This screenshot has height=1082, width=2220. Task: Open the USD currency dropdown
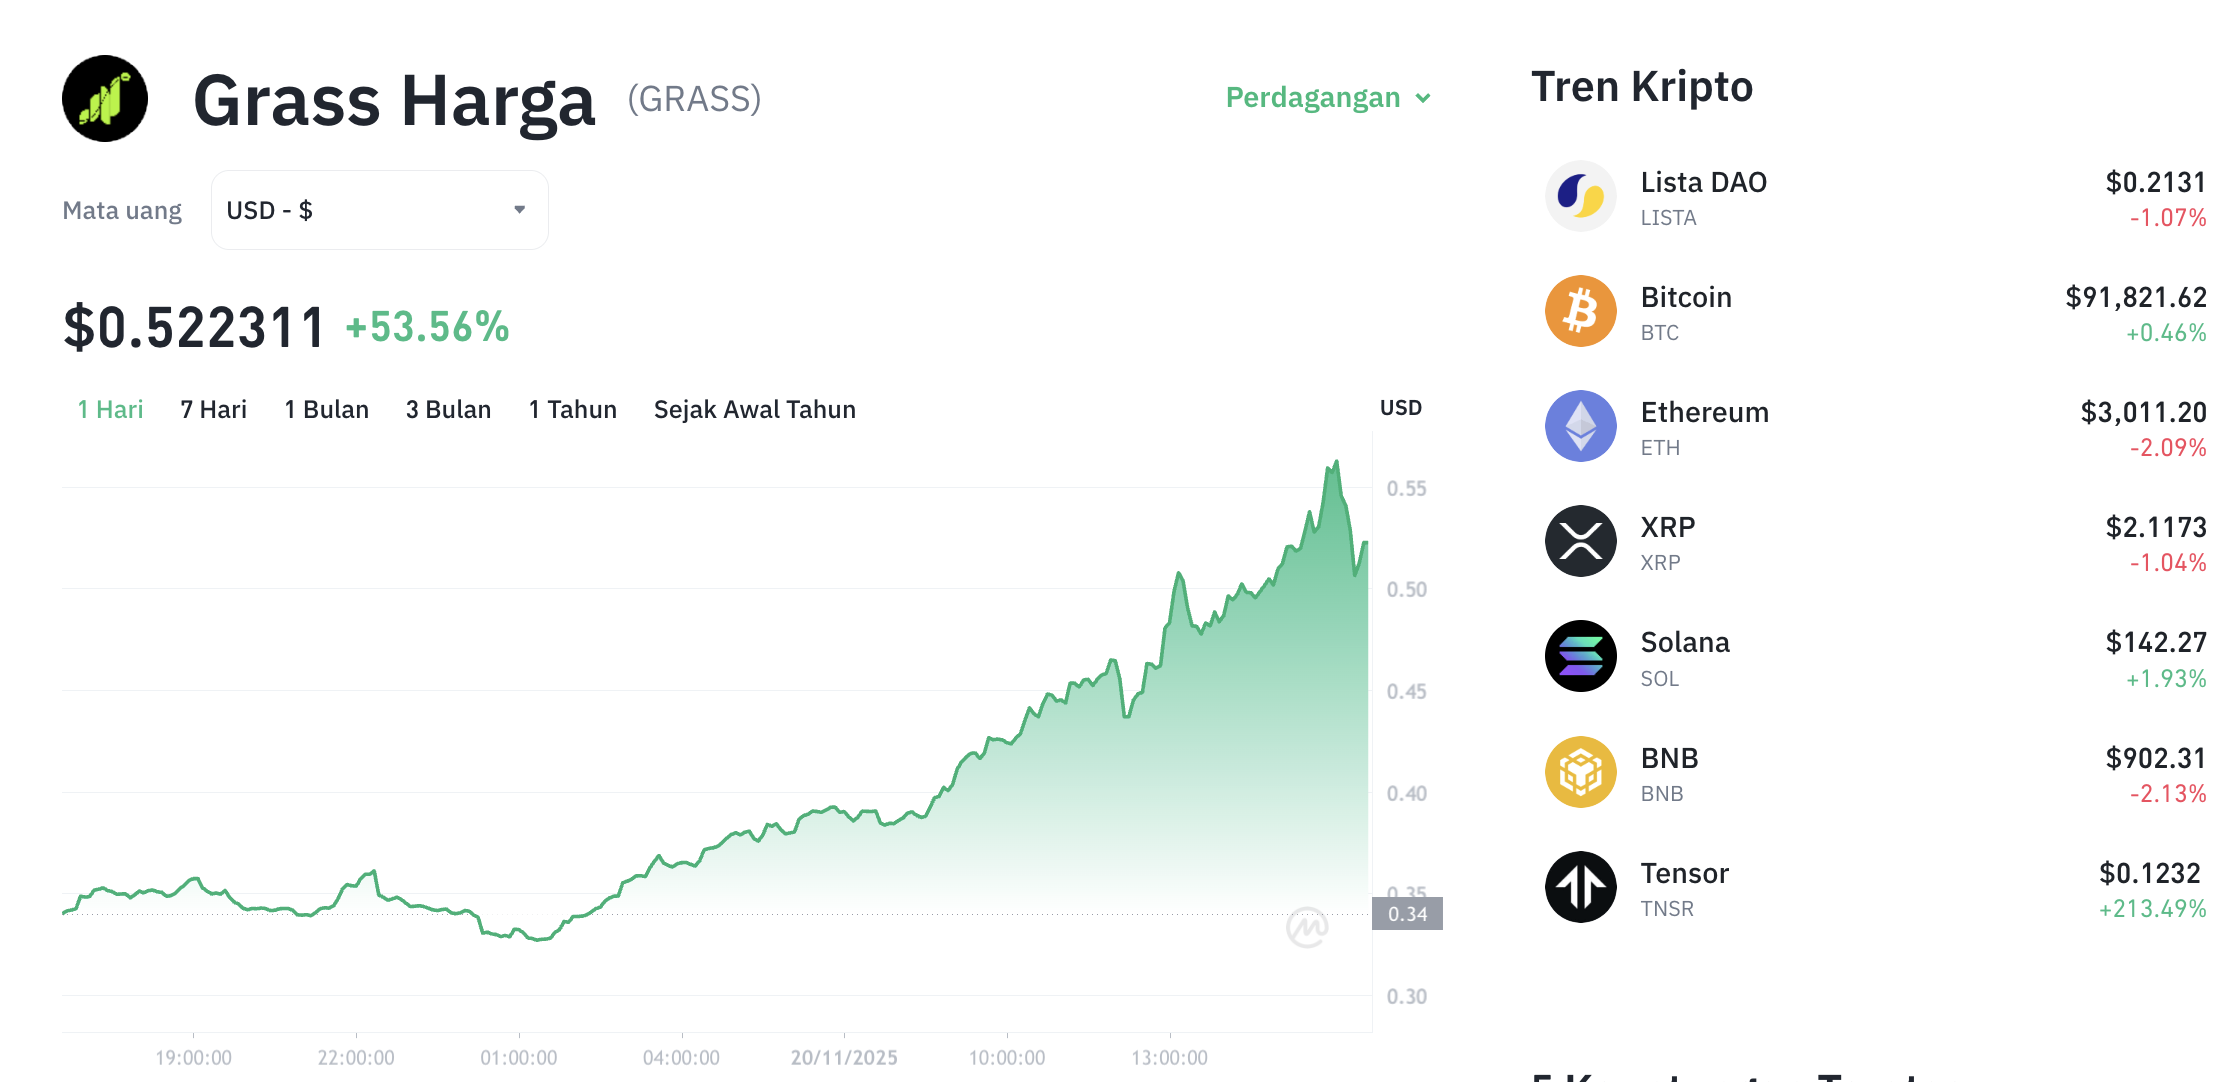(x=378, y=209)
